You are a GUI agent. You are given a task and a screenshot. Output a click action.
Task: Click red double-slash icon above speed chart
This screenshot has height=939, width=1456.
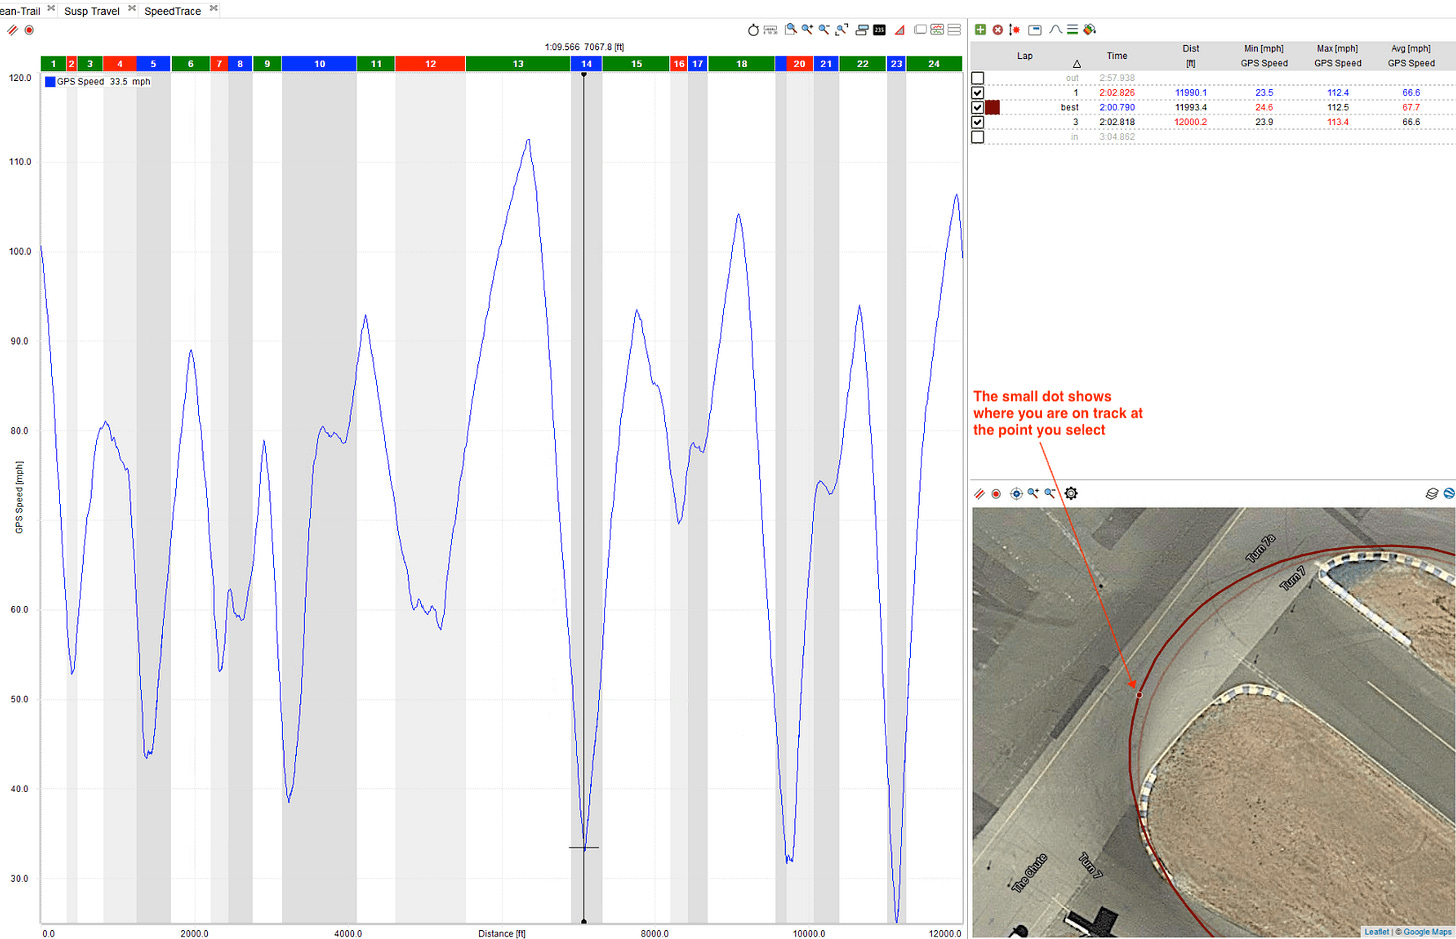click(13, 30)
